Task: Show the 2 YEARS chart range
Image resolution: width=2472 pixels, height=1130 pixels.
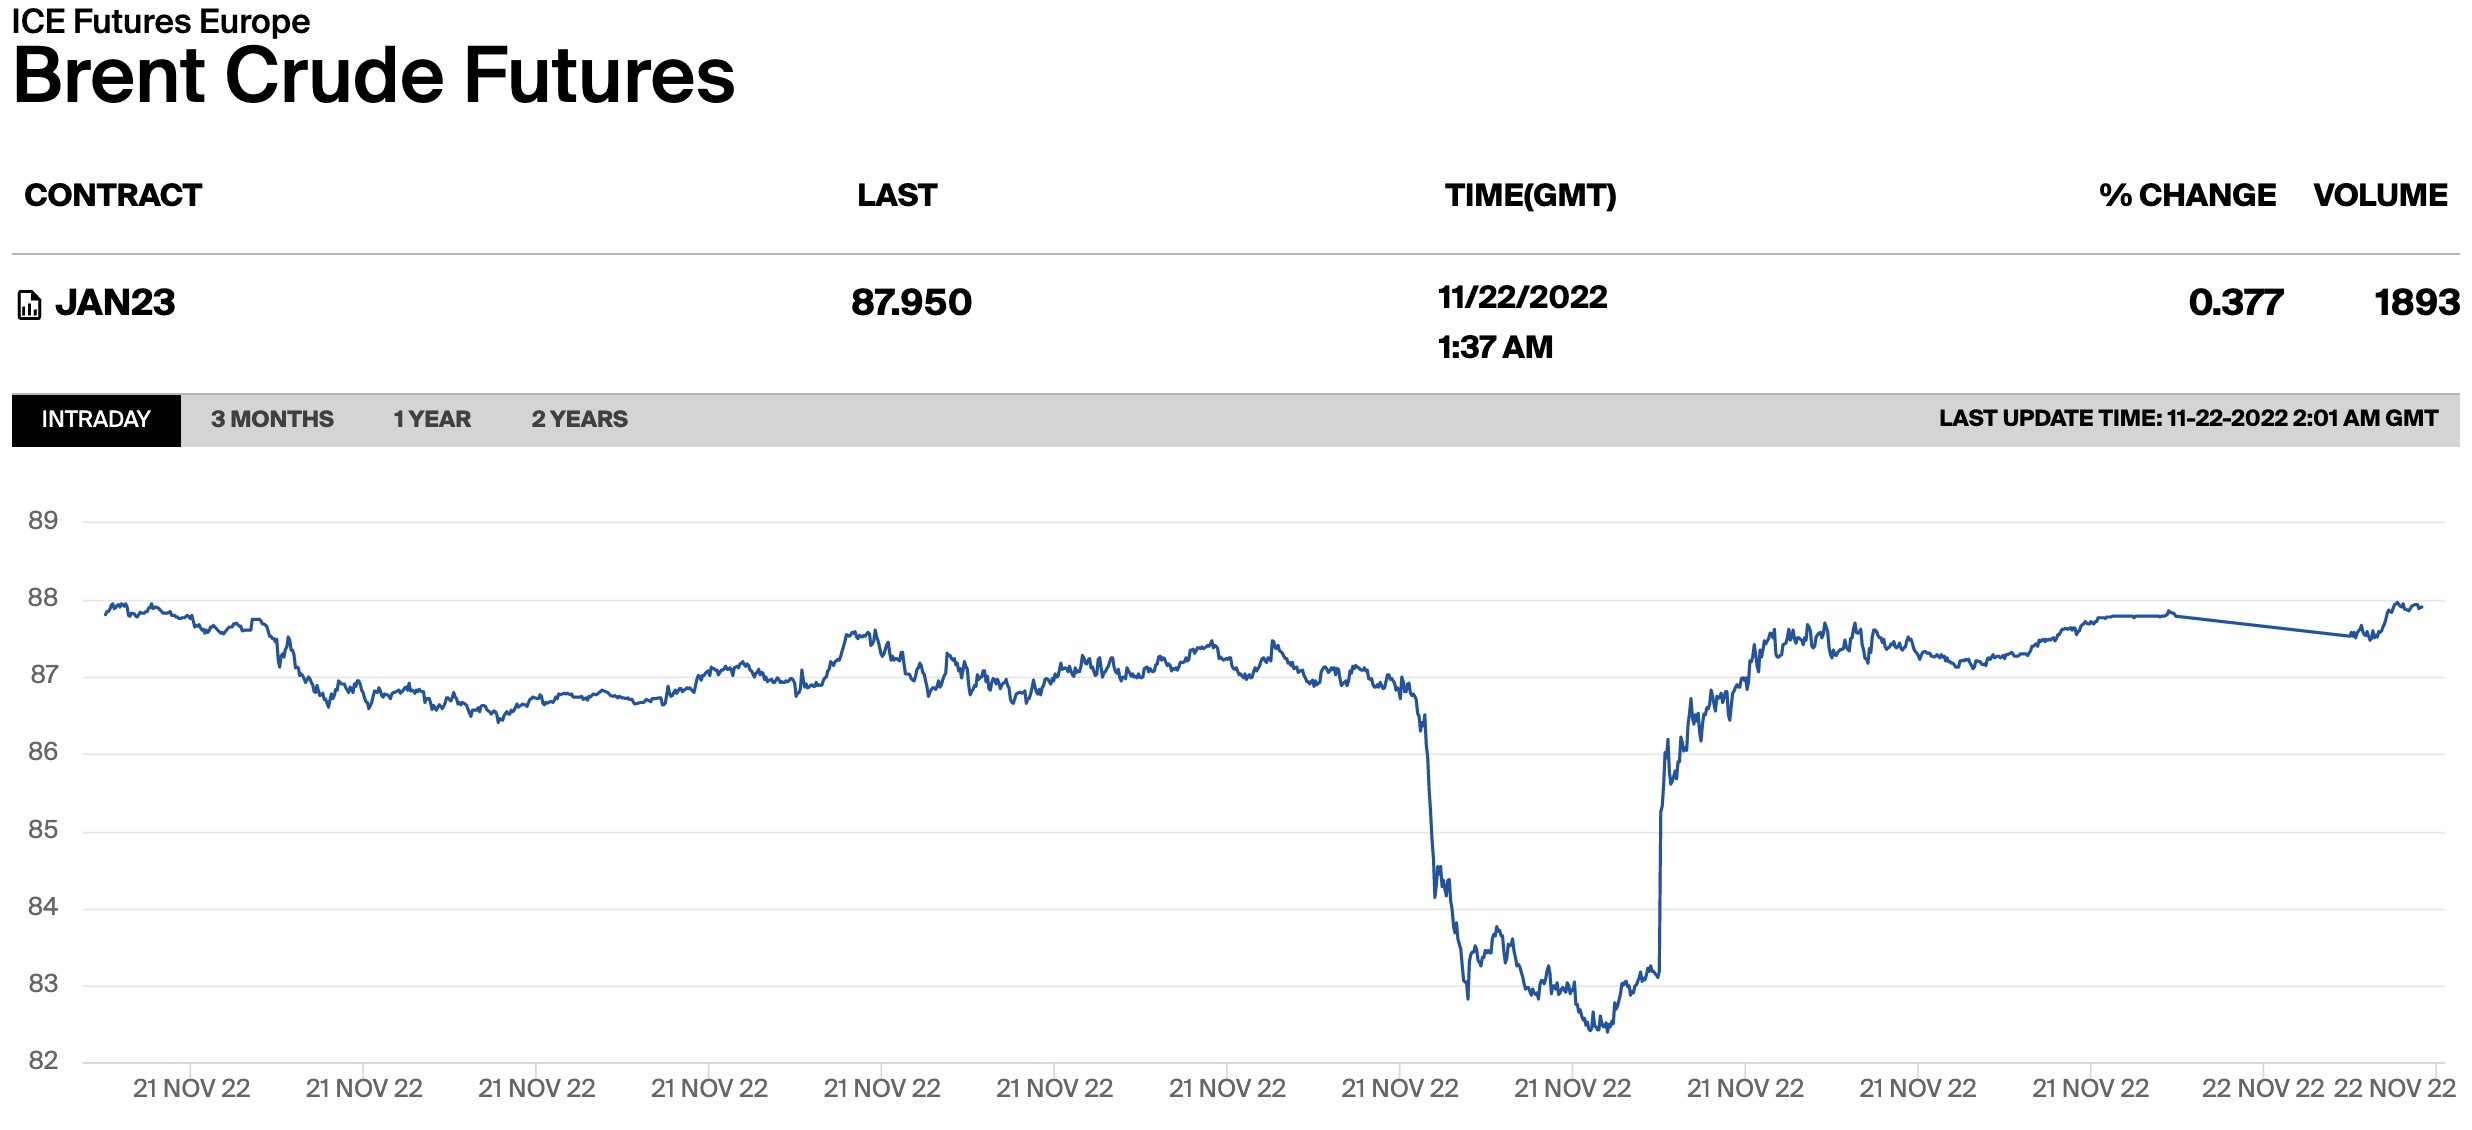Action: (x=579, y=420)
